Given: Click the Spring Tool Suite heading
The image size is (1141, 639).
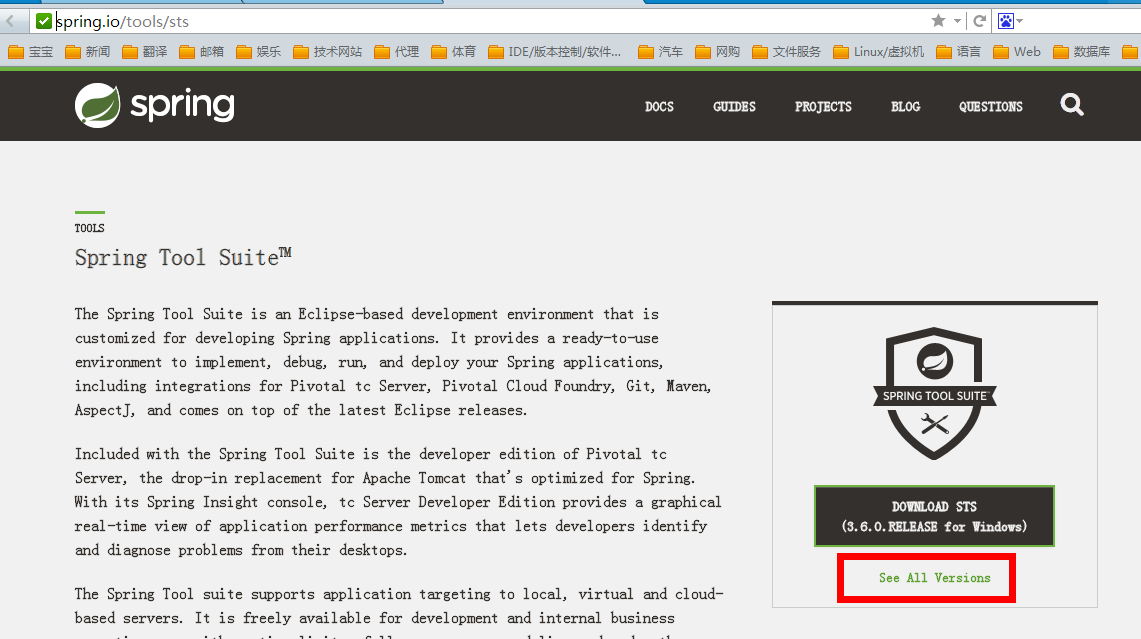Looking at the screenshot, I should 183,258.
